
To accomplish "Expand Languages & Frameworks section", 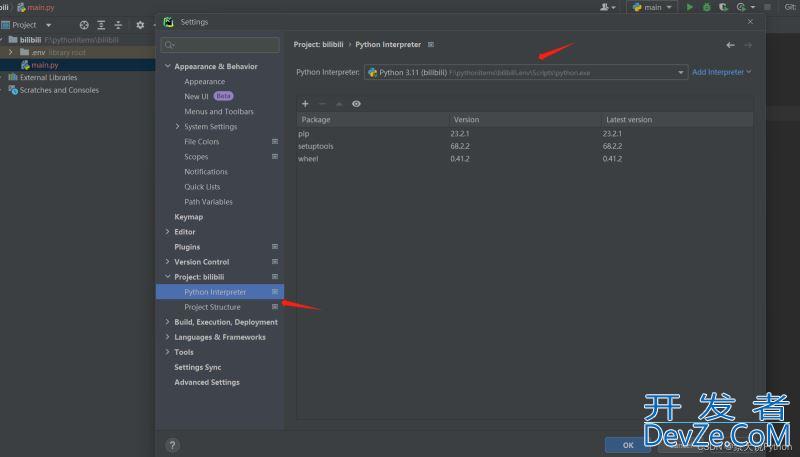I will coord(167,337).
